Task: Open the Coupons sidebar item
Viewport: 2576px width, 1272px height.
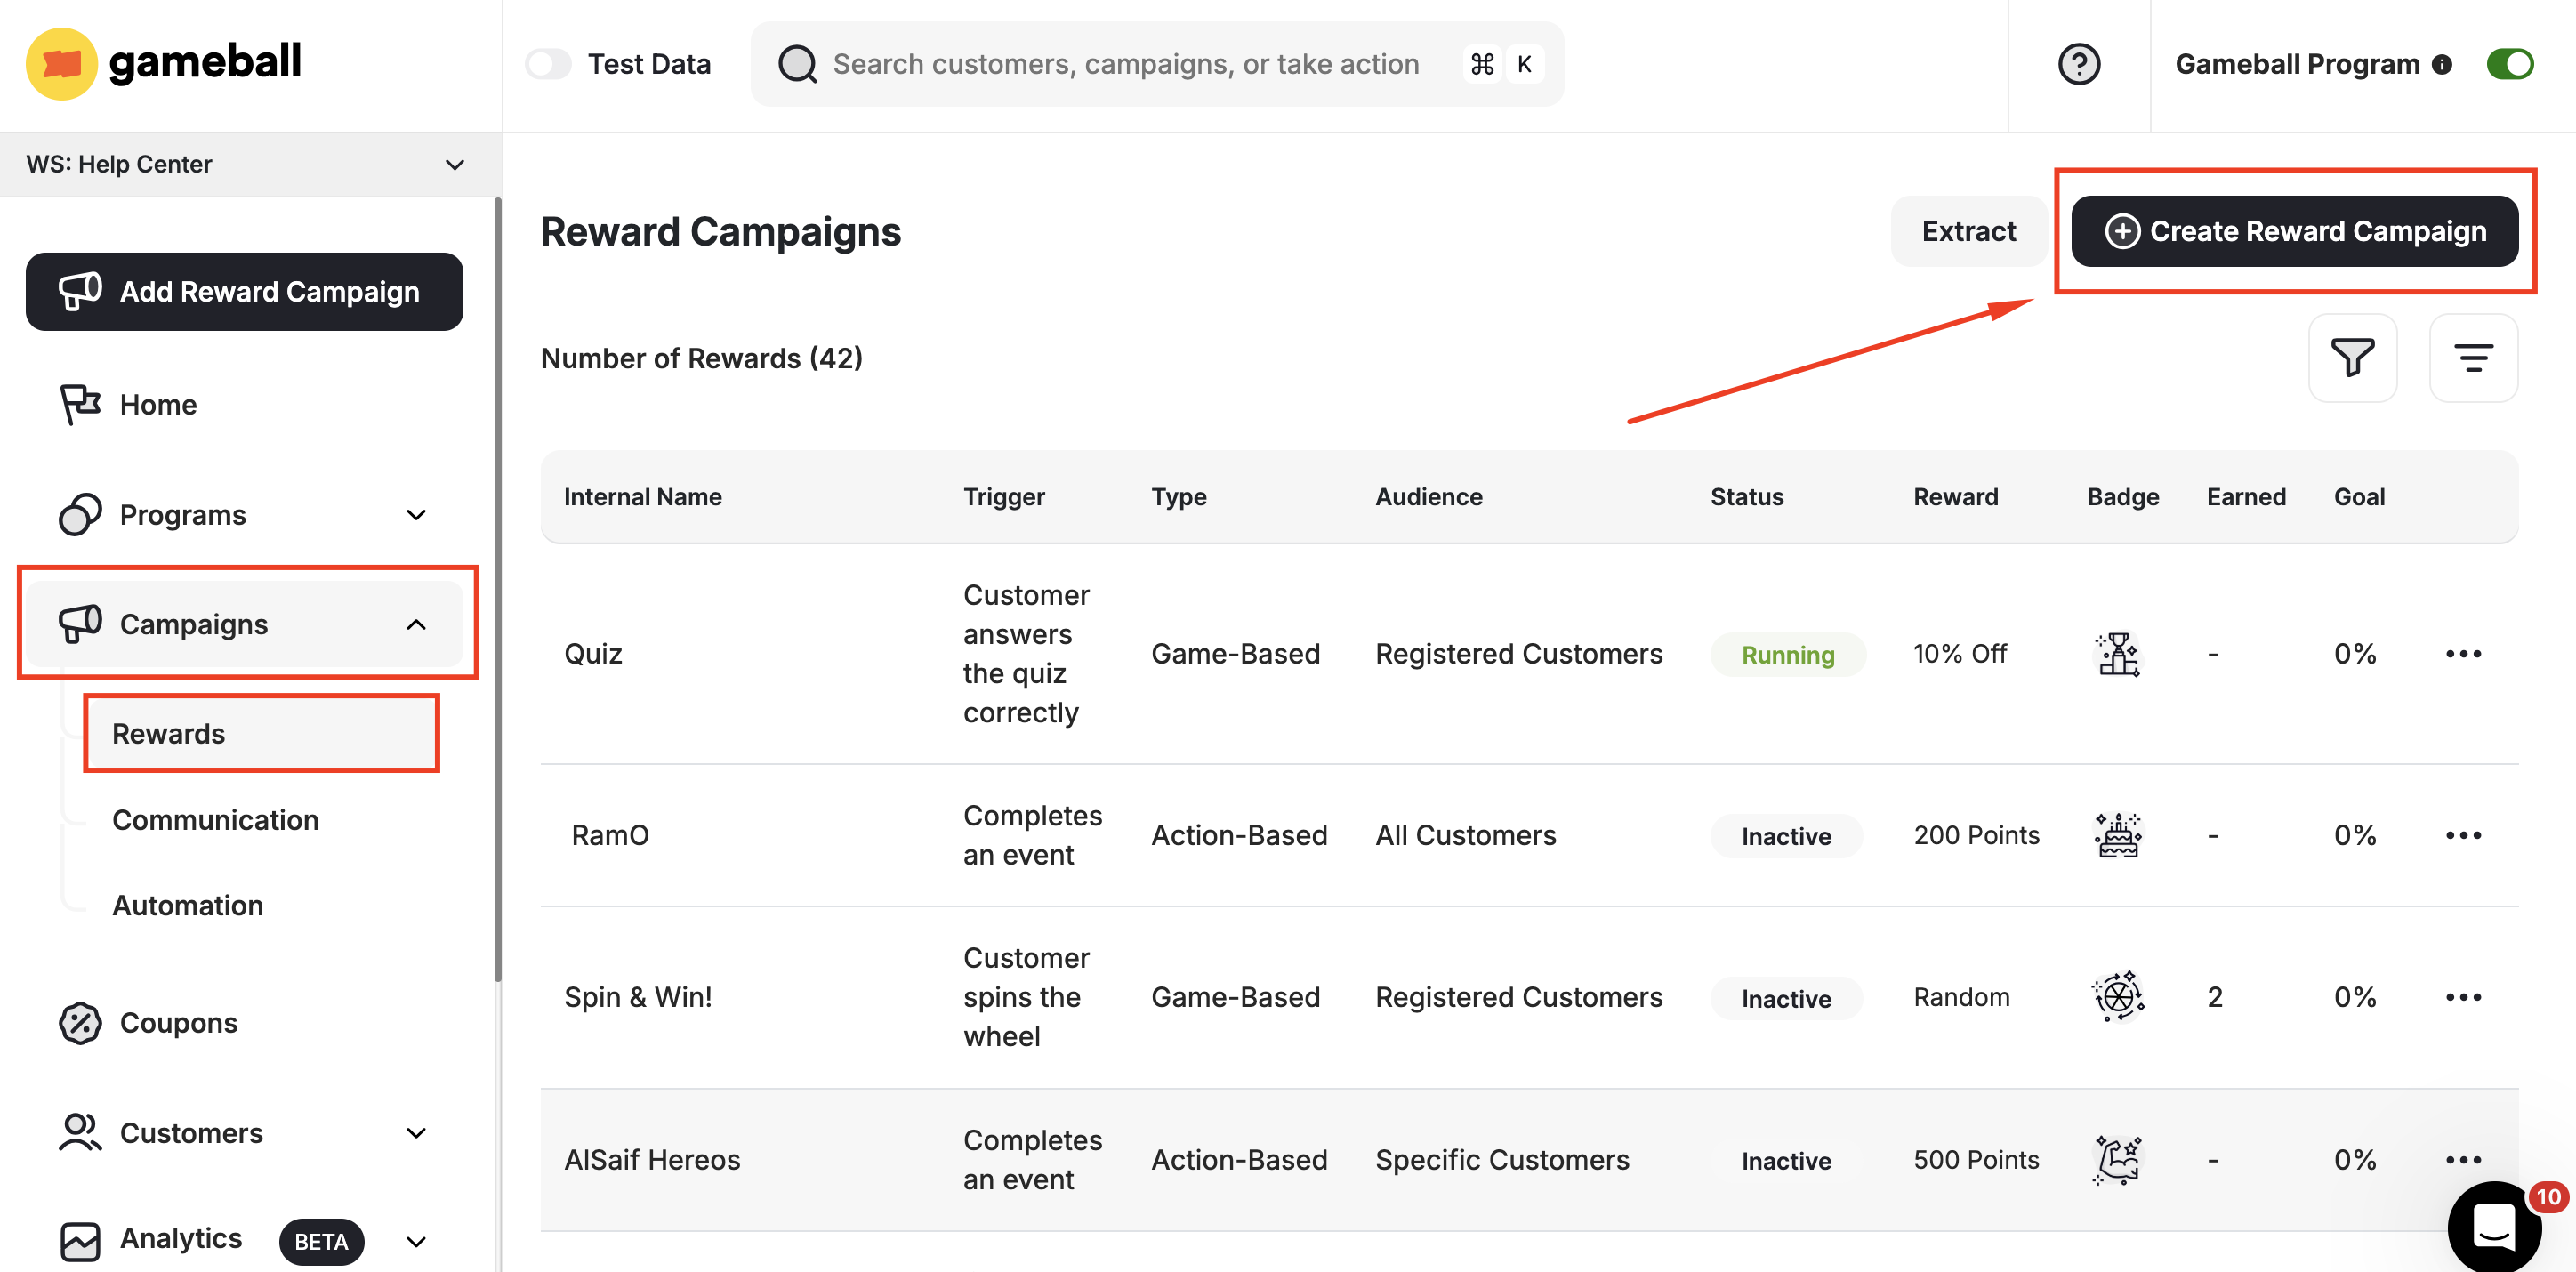Action: click(178, 1023)
